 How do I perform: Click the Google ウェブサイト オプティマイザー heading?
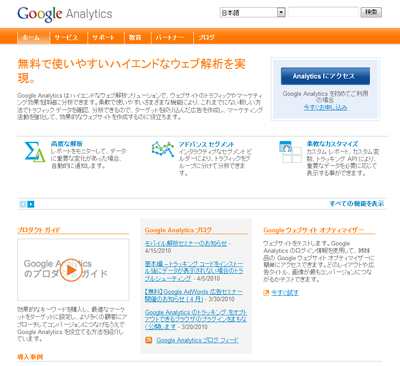(314, 230)
